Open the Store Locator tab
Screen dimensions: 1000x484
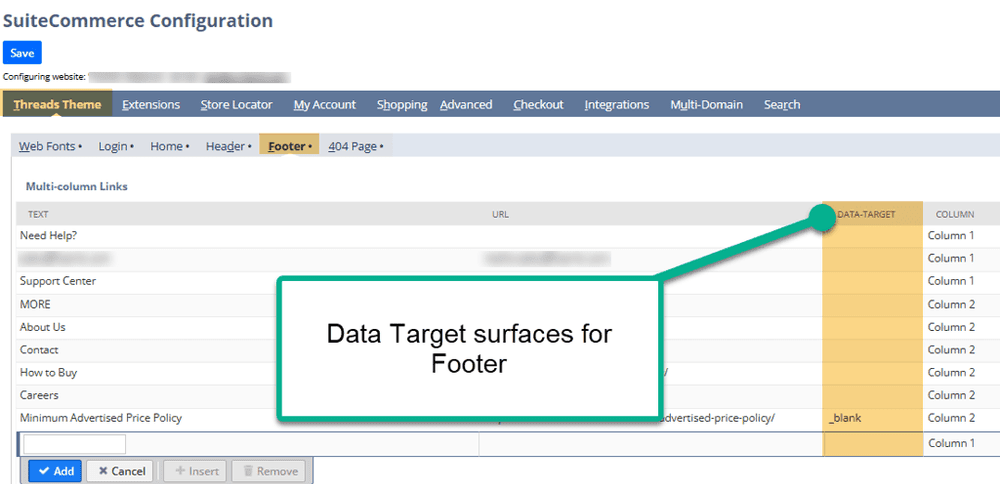click(x=236, y=105)
